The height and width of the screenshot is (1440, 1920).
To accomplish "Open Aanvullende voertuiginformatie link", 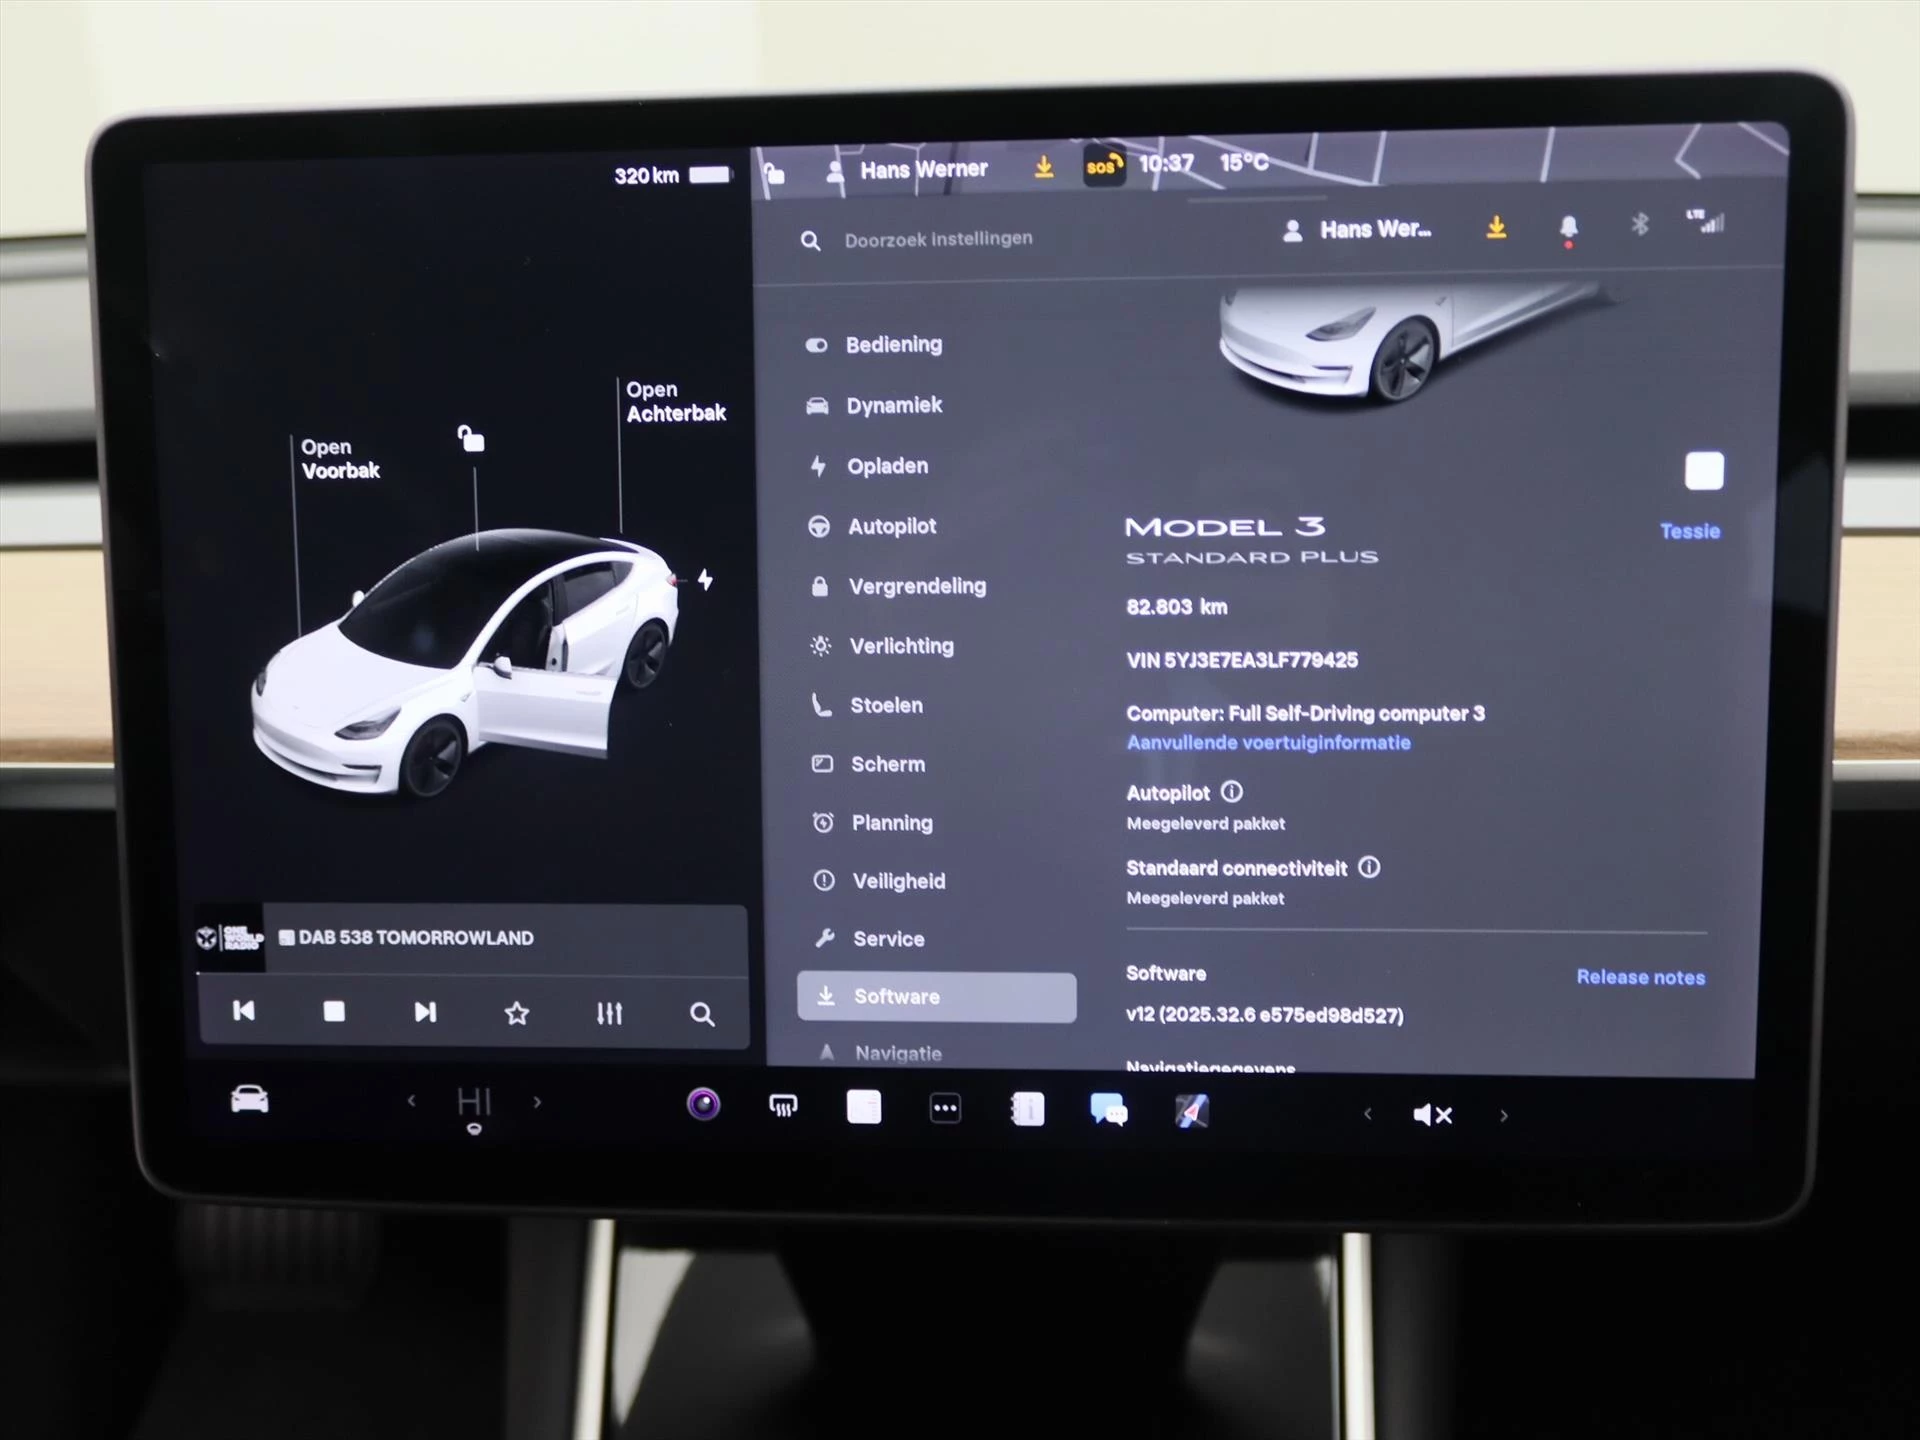I will [1269, 742].
